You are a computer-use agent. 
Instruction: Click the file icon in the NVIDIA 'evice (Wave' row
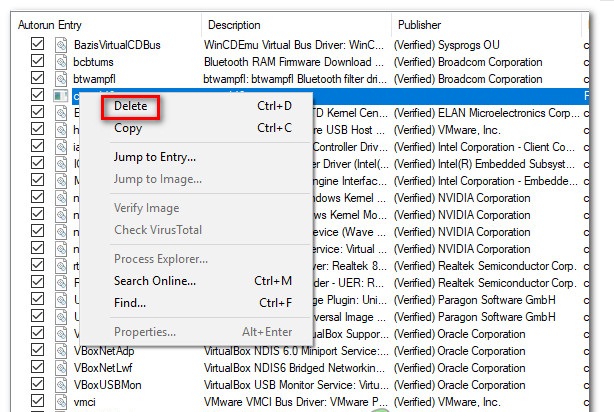pos(61,232)
